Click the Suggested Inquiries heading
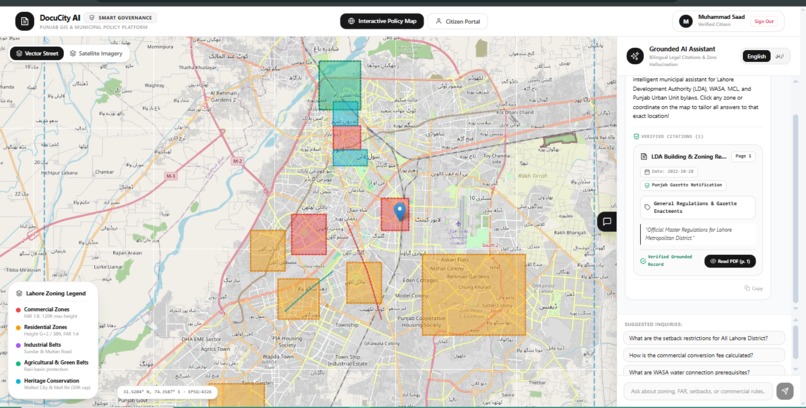 [653, 324]
